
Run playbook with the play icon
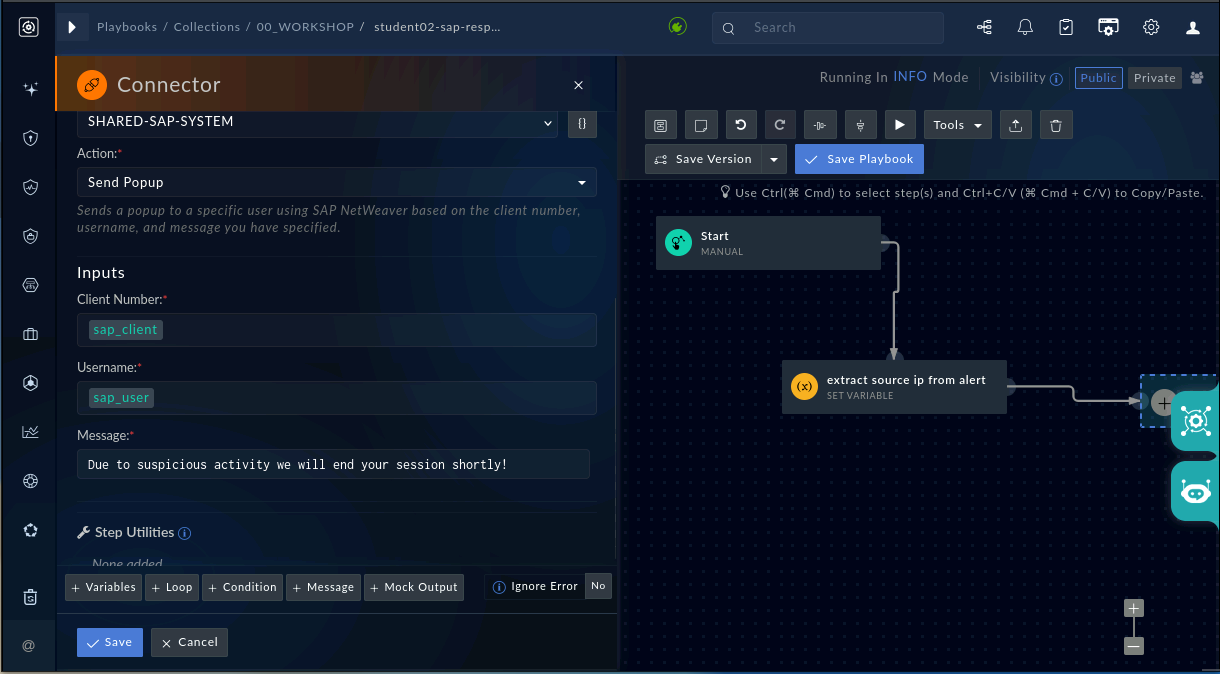pos(900,125)
